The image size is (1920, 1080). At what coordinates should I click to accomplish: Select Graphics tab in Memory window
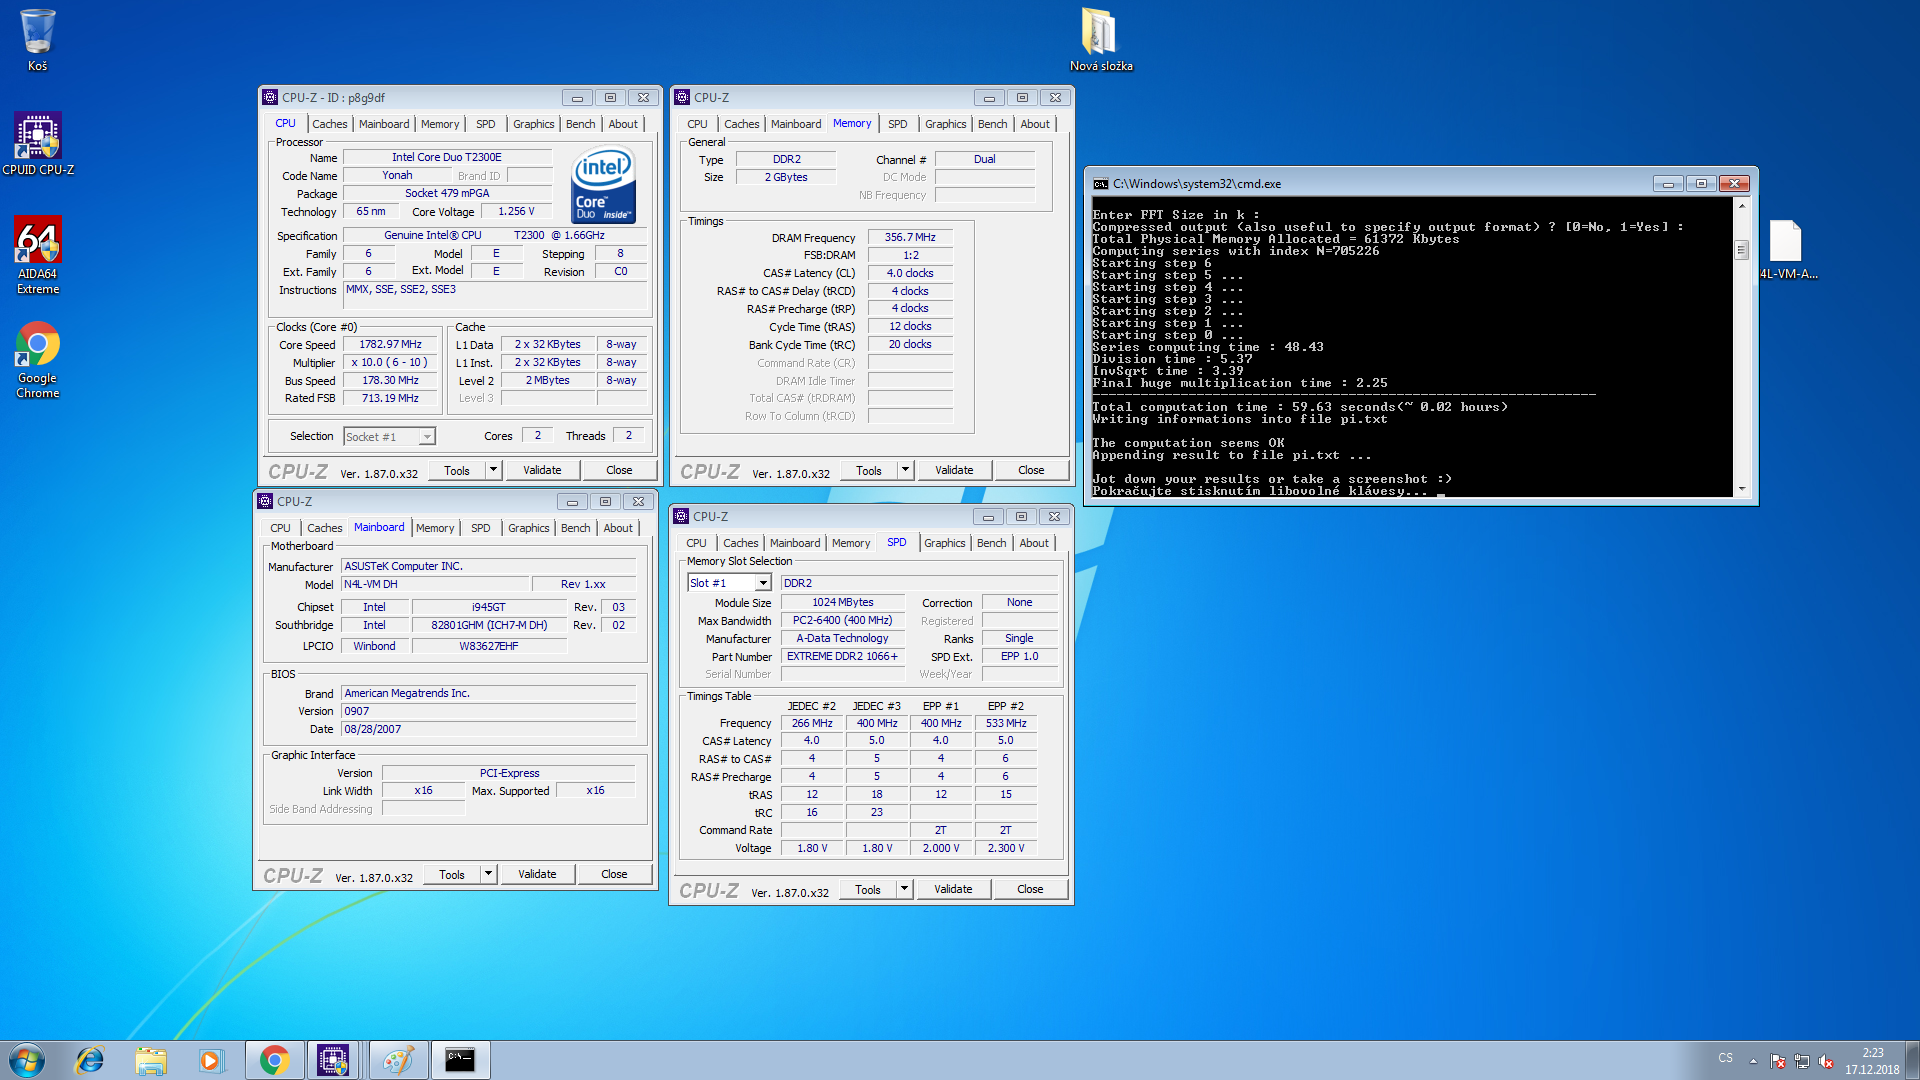[x=945, y=124]
